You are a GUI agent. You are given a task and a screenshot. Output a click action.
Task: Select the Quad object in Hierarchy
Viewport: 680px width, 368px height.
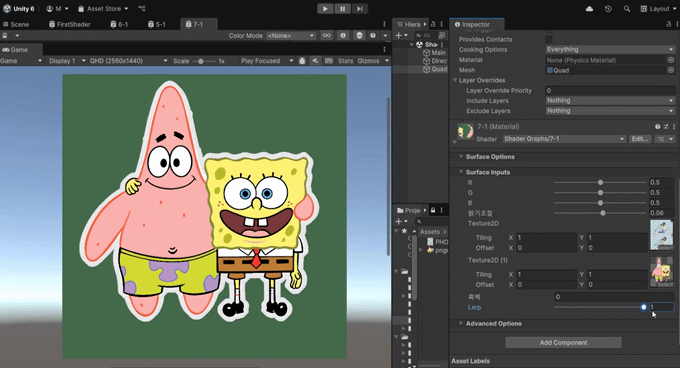435,69
